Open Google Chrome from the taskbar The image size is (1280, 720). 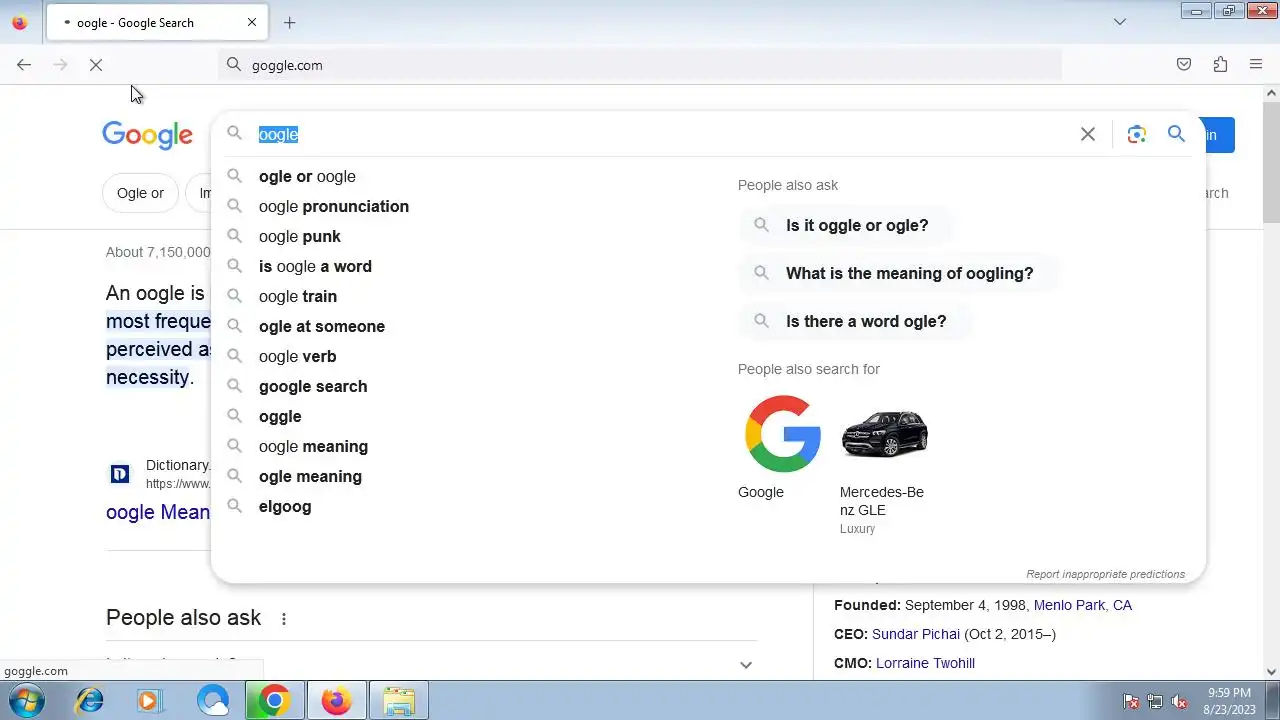pyautogui.click(x=274, y=701)
